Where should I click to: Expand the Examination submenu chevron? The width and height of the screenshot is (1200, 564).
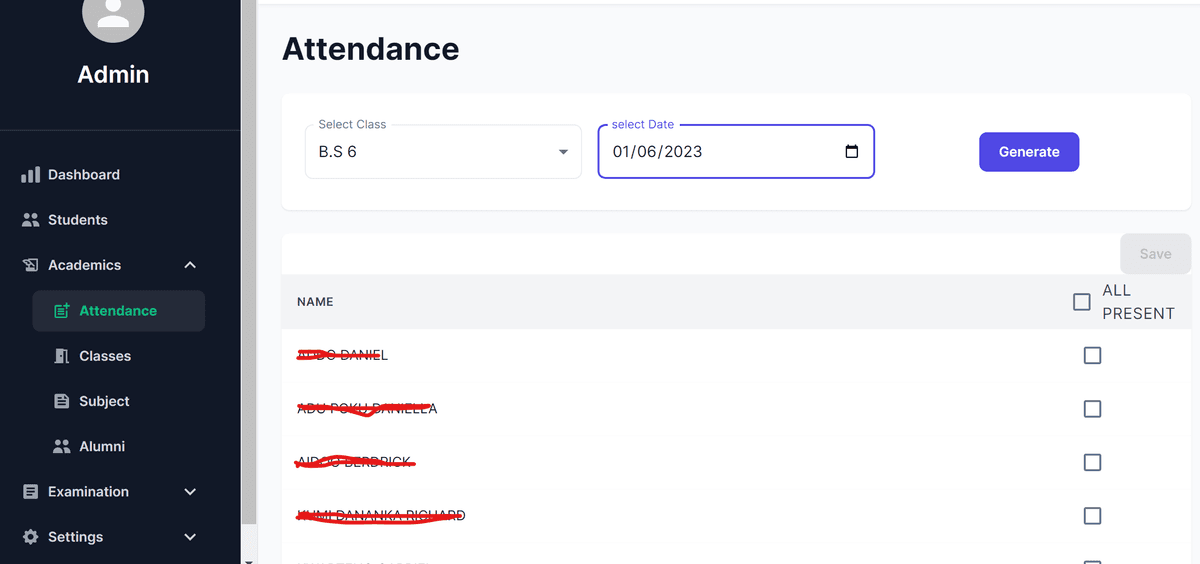[190, 492]
